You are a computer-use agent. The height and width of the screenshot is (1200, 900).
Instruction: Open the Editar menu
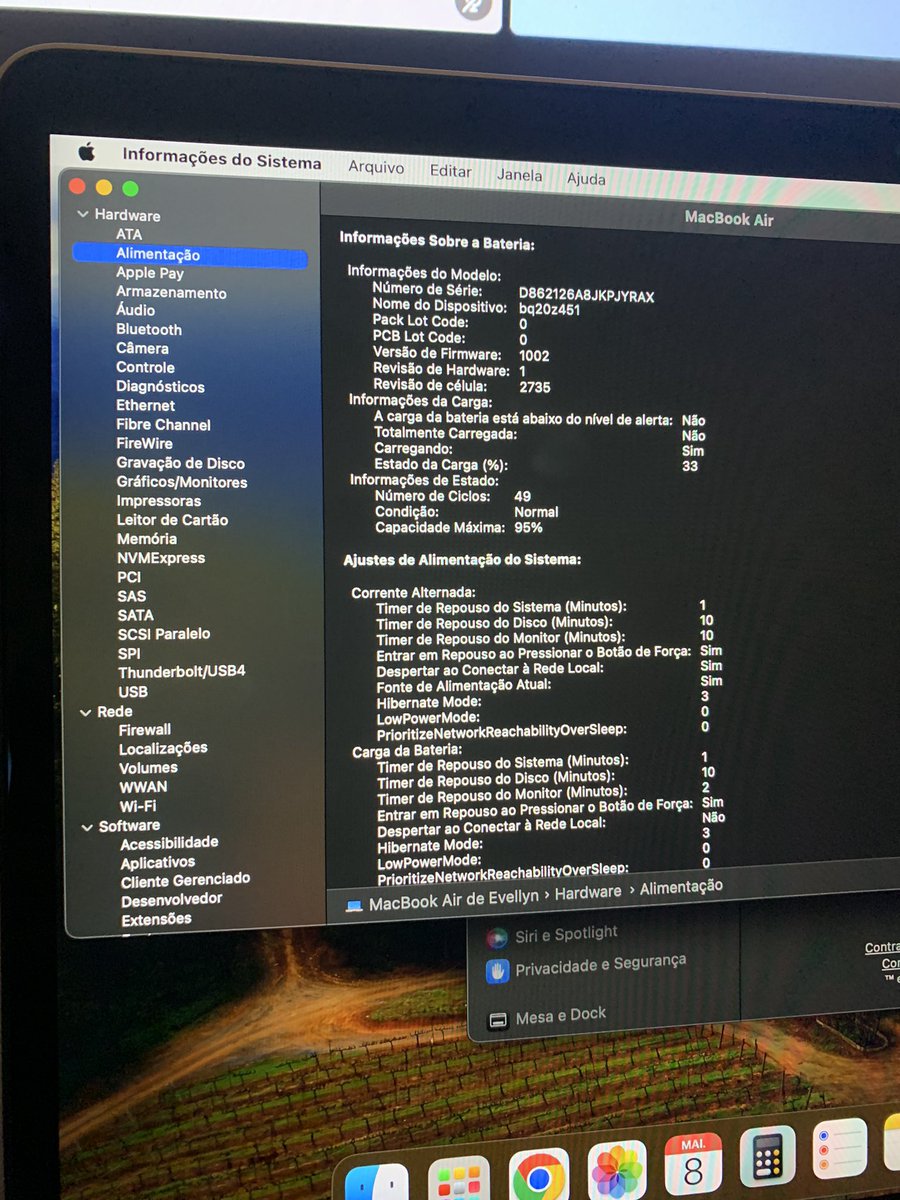click(x=450, y=171)
